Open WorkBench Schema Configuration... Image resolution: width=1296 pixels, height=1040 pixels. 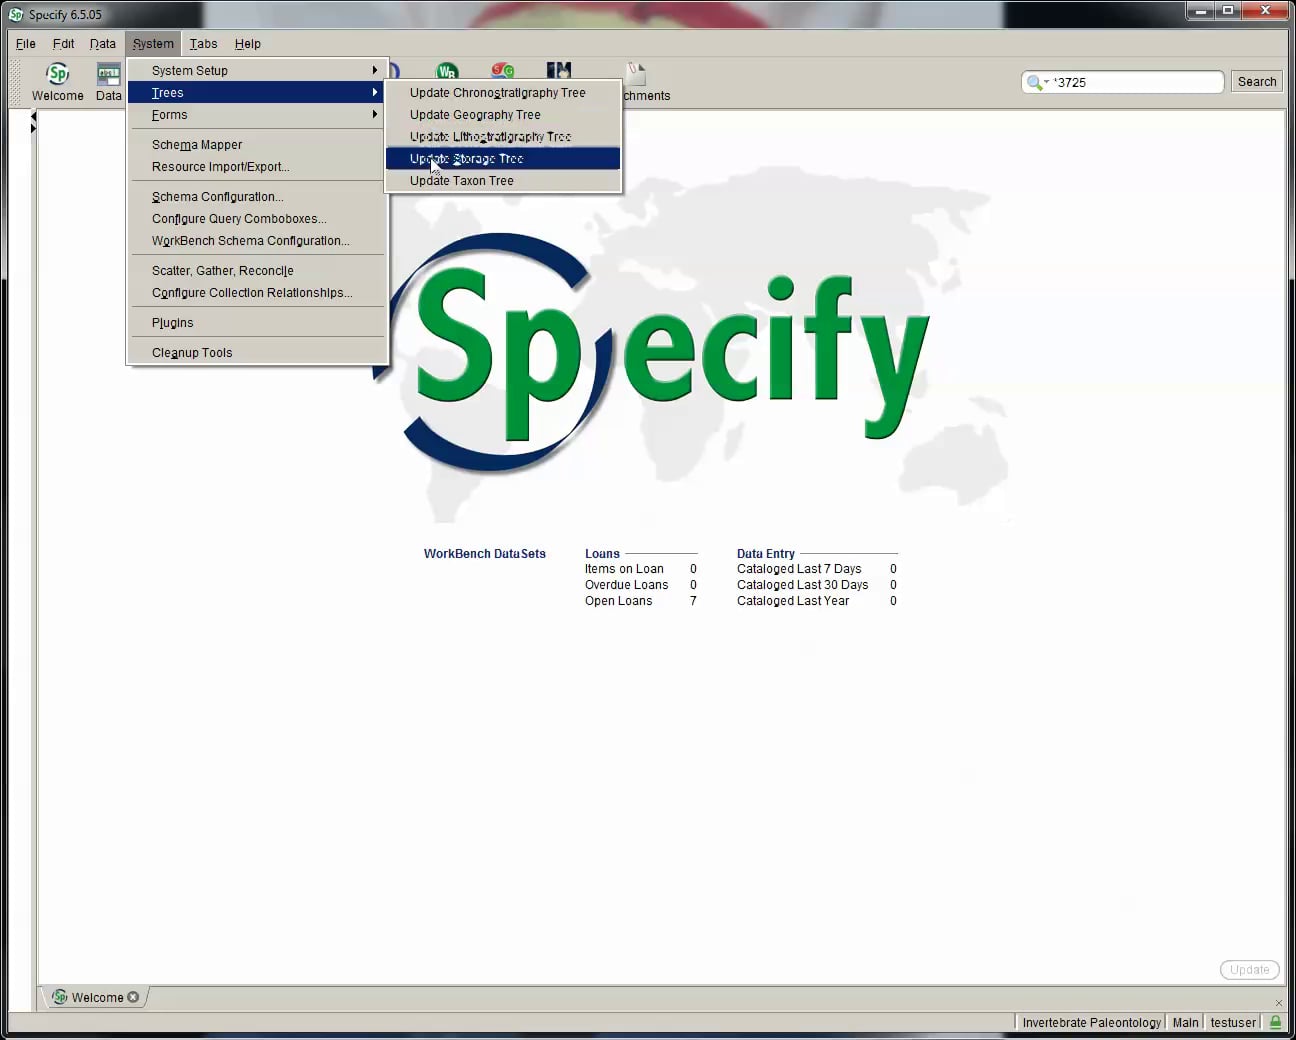click(257, 240)
